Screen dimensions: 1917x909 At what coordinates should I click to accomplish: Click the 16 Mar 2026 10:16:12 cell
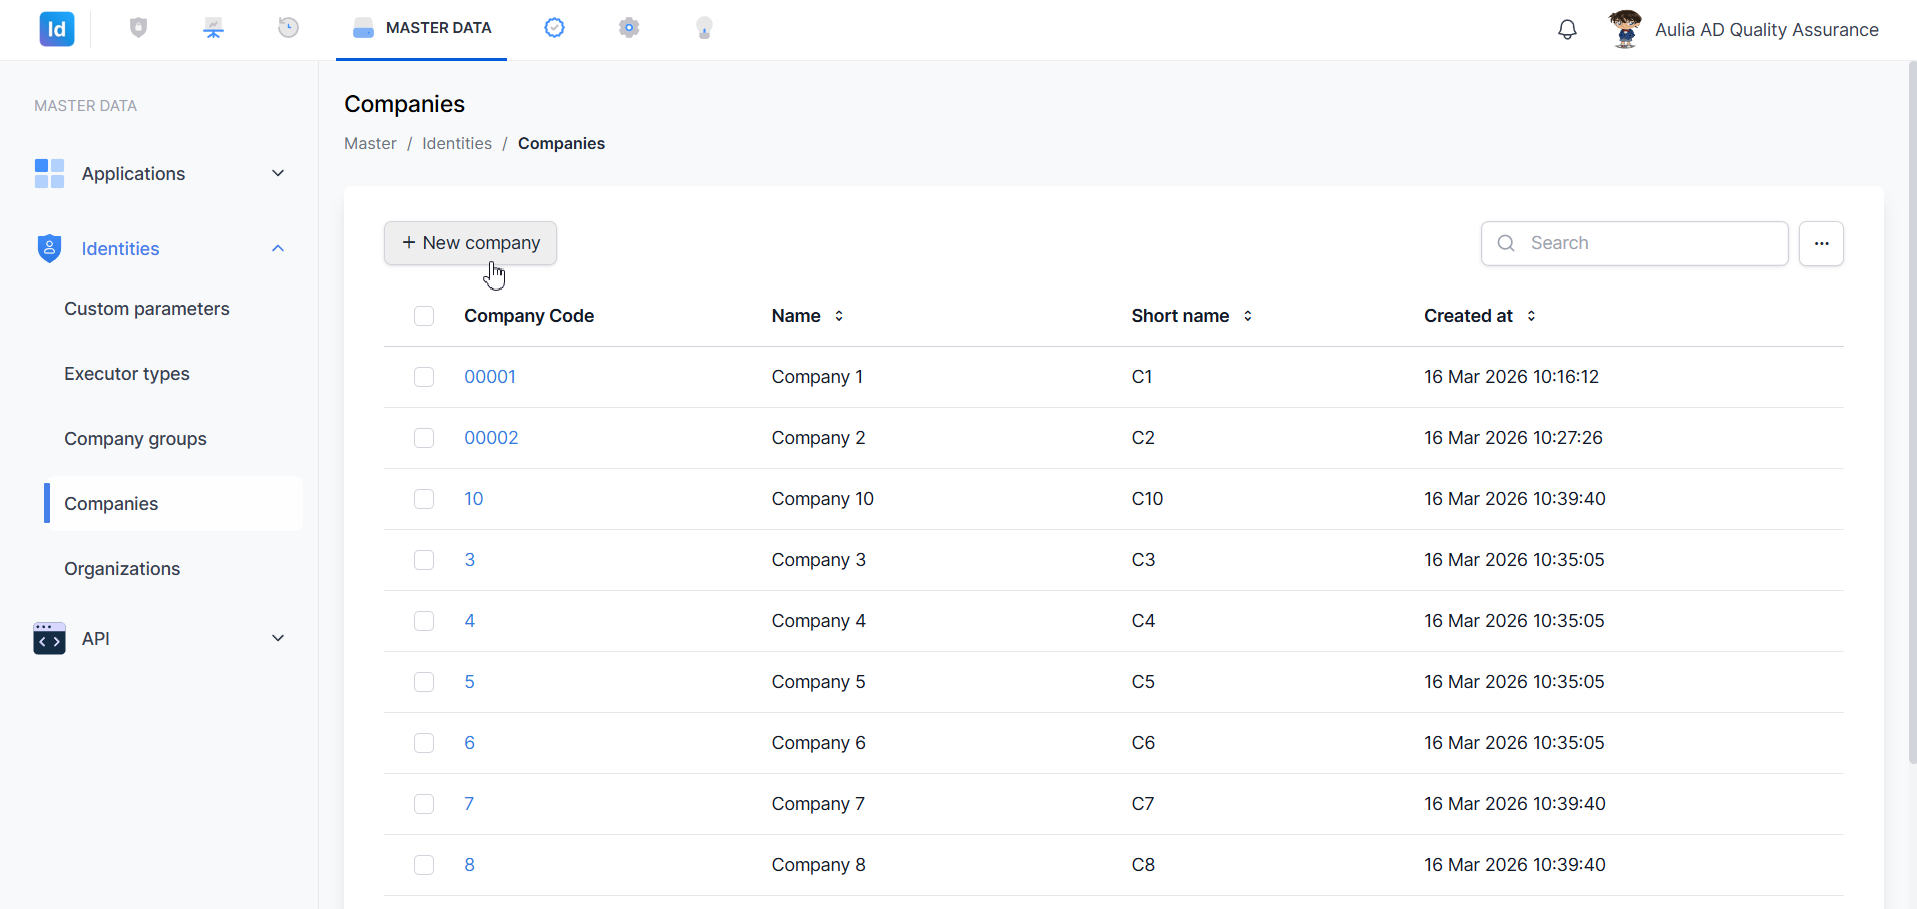pyautogui.click(x=1512, y=377)
